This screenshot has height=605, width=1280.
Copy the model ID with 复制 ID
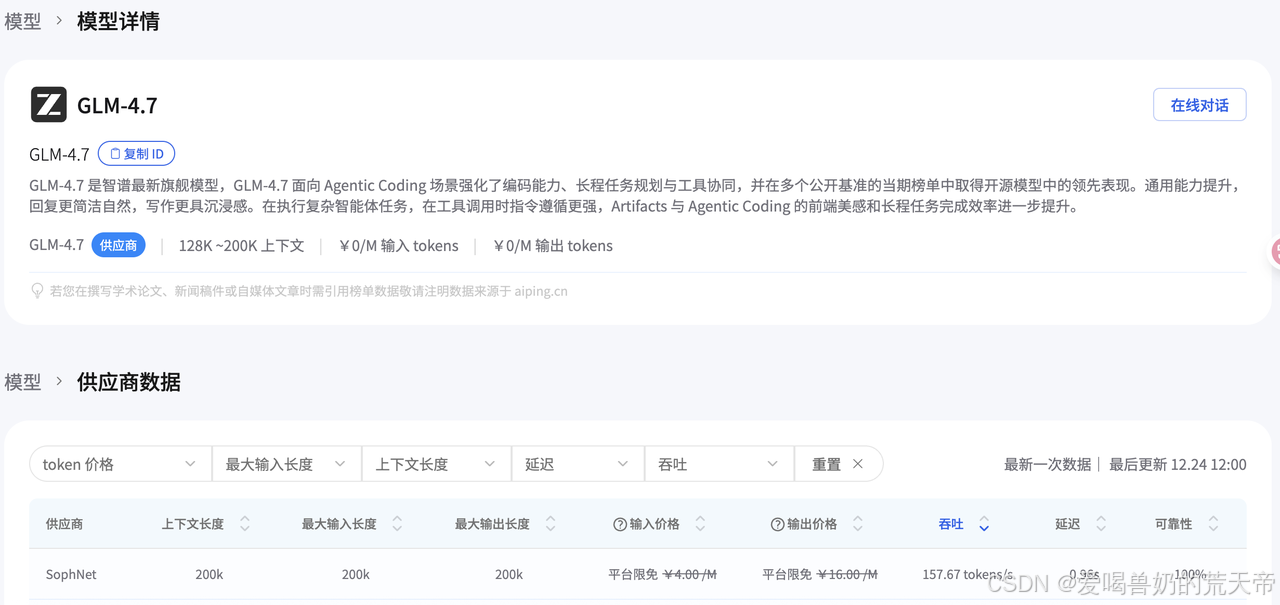coord(137,154)
